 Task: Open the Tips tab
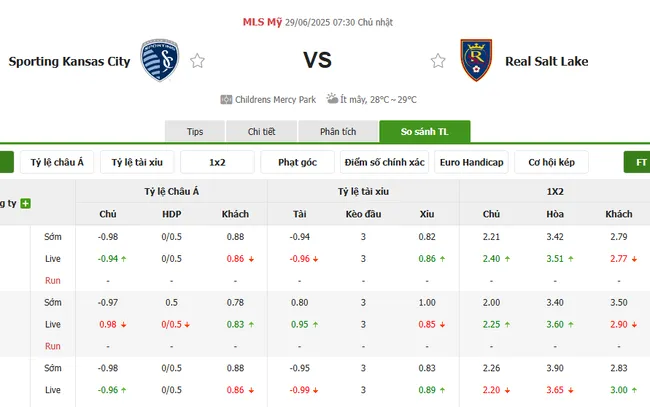tap(195, 132)
